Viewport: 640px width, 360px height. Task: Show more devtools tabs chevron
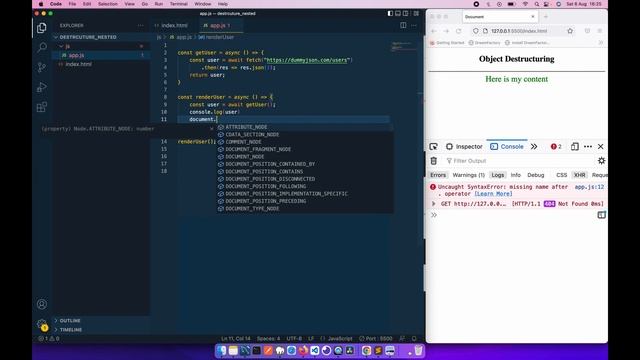click(x=534, y=147)
